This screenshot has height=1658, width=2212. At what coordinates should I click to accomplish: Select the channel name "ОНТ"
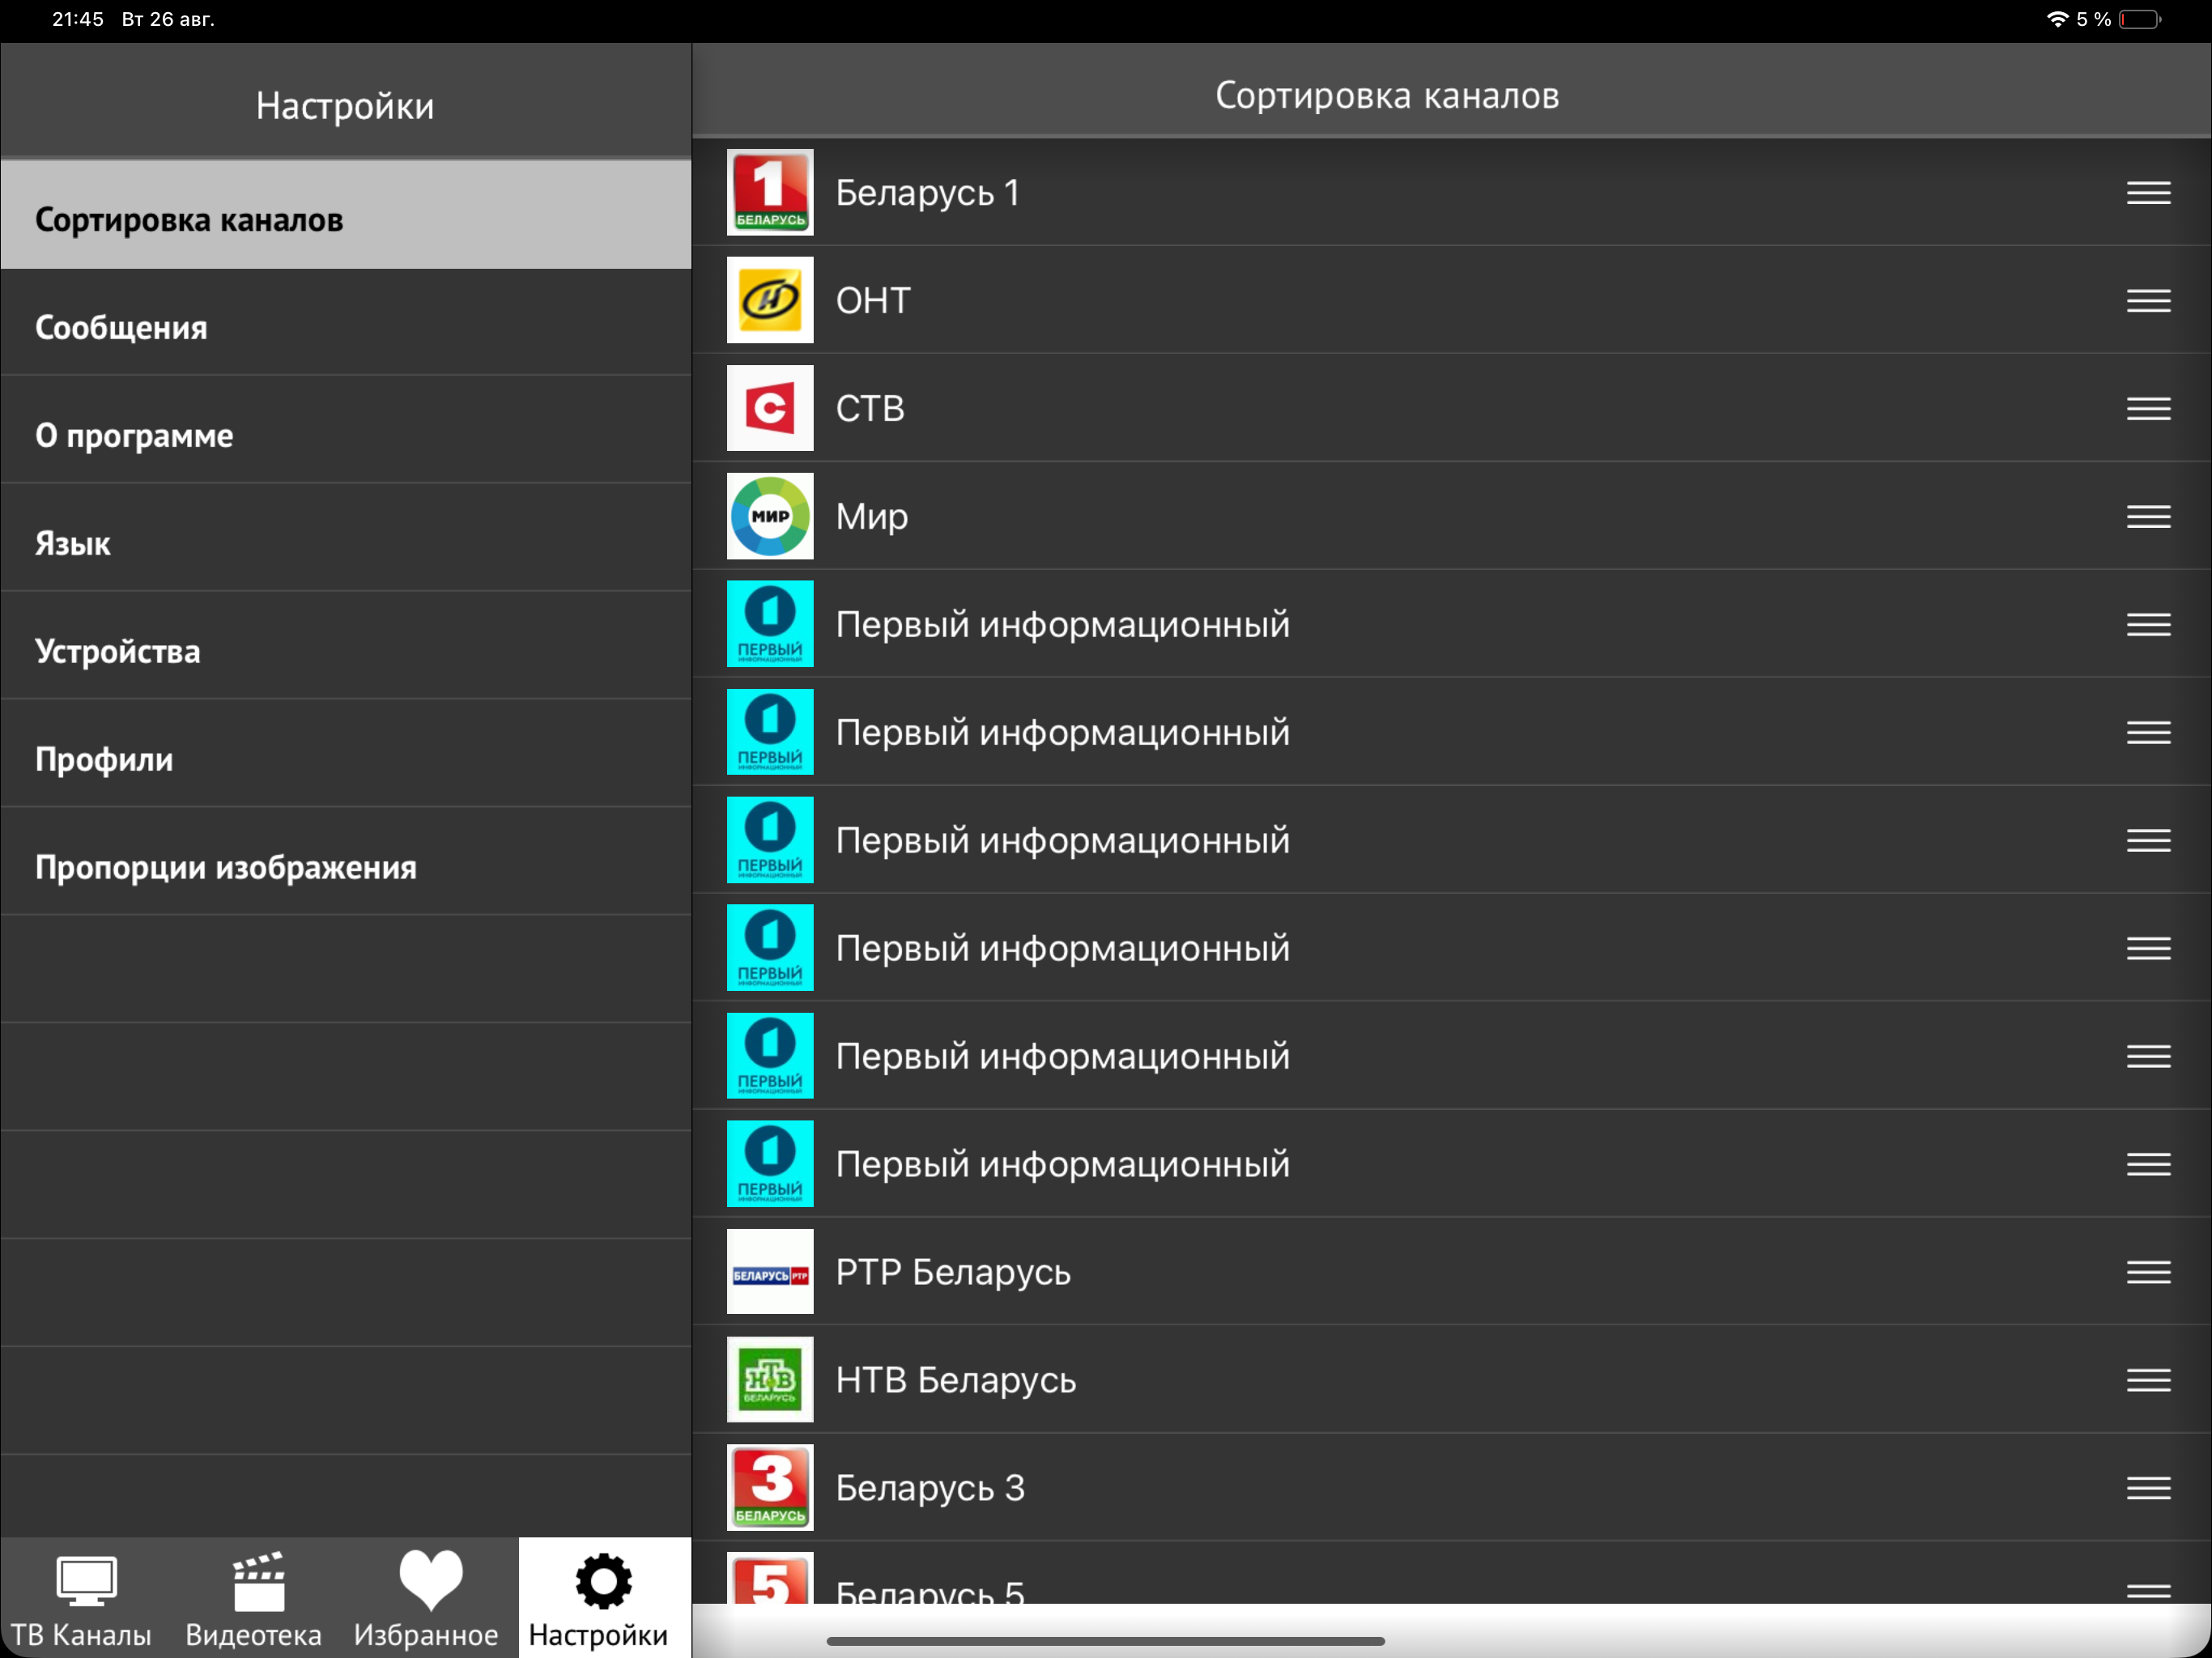tap(873, 301)
